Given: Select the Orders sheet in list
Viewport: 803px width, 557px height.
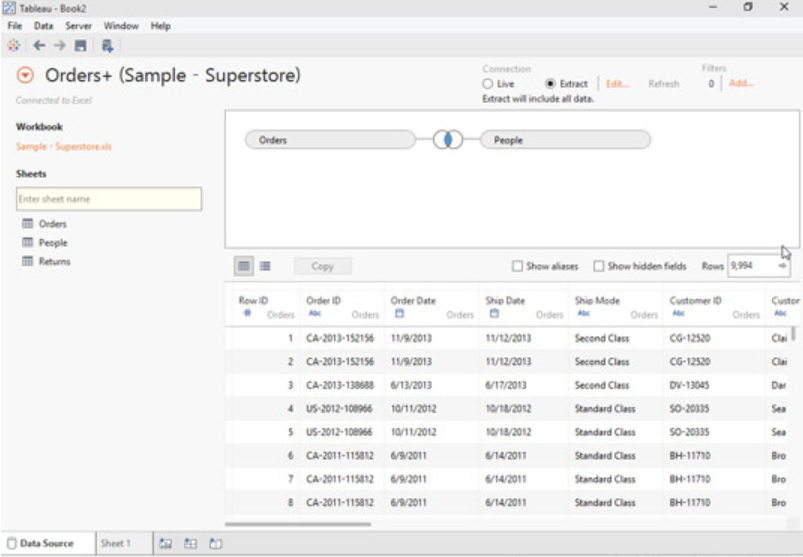Looking at the screenshot, I should (52, 224).
